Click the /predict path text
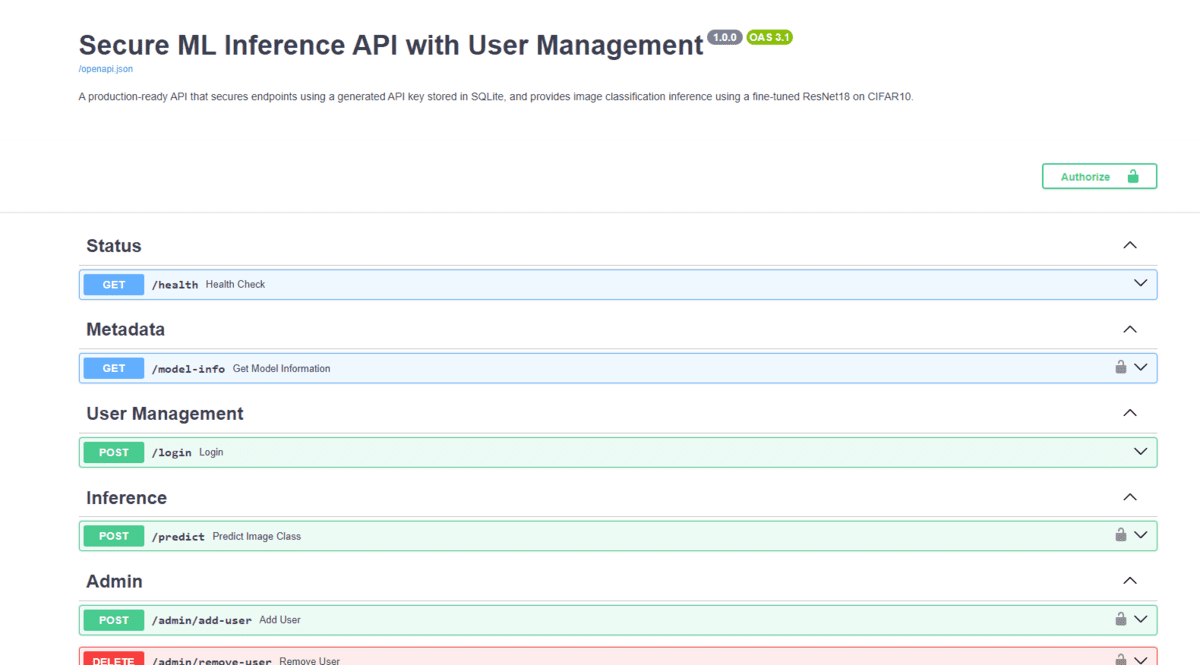Image resolution: width=1200 pixels, height=665 pixels. (178, 537)
